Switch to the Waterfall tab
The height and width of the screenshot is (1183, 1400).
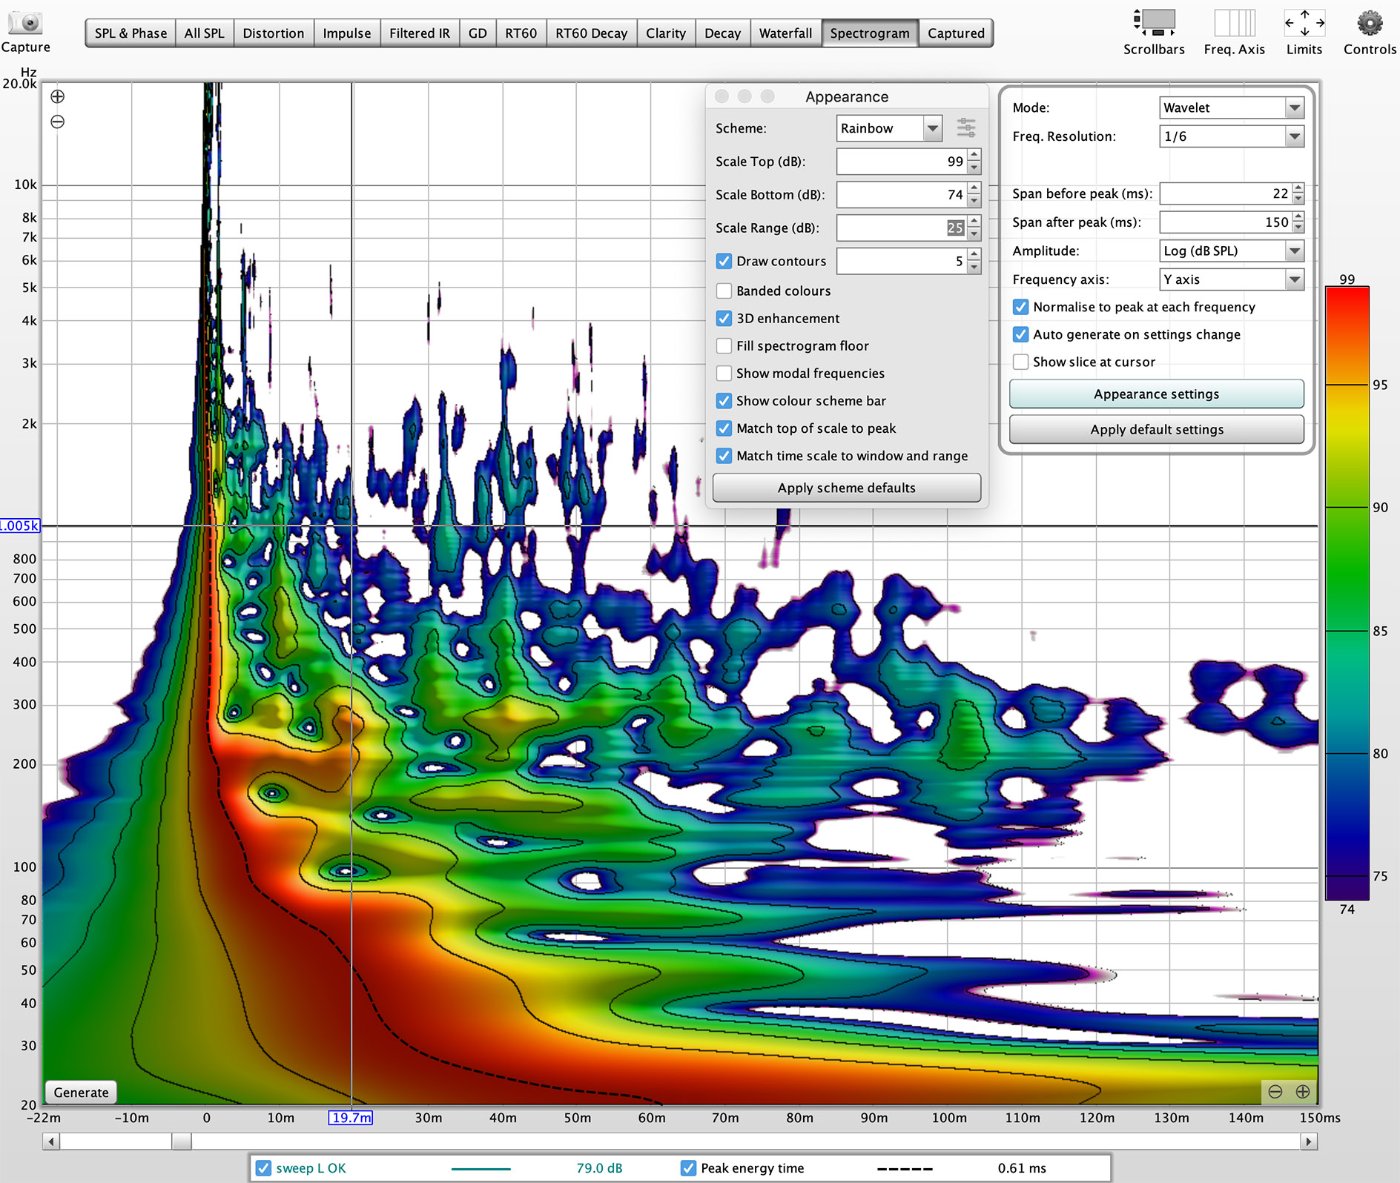tap(785, 33)
